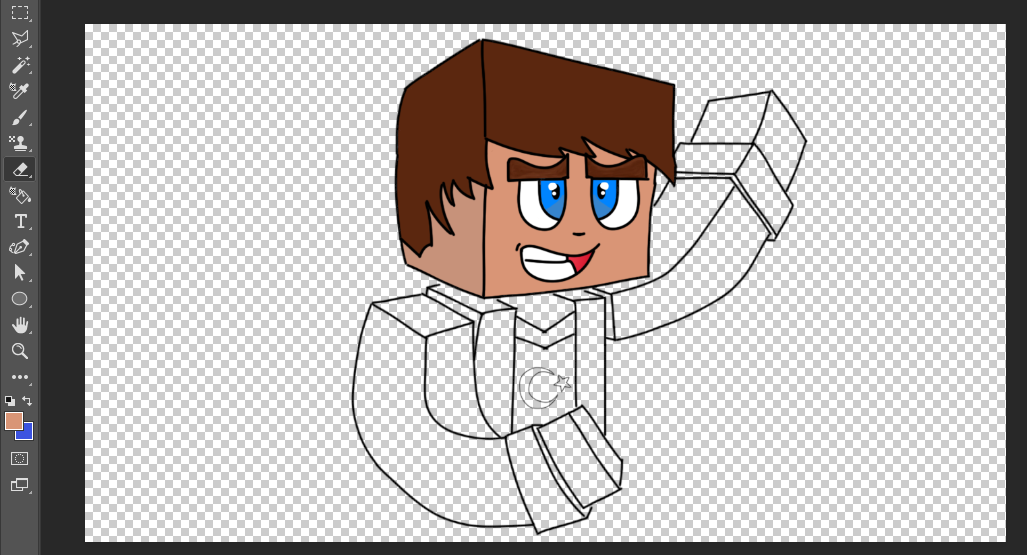Swap foreground and background colors
Image resolution: width=1027 pixels, height=555 pixels.
click(27, 400)
